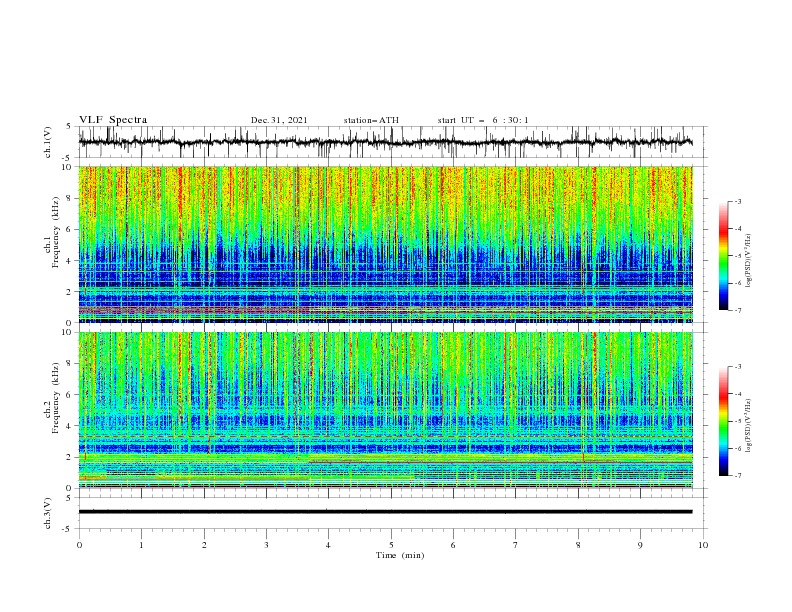Click time axis tick label "4"
This screenshot has height=612, width=792.
pos(328,545)
